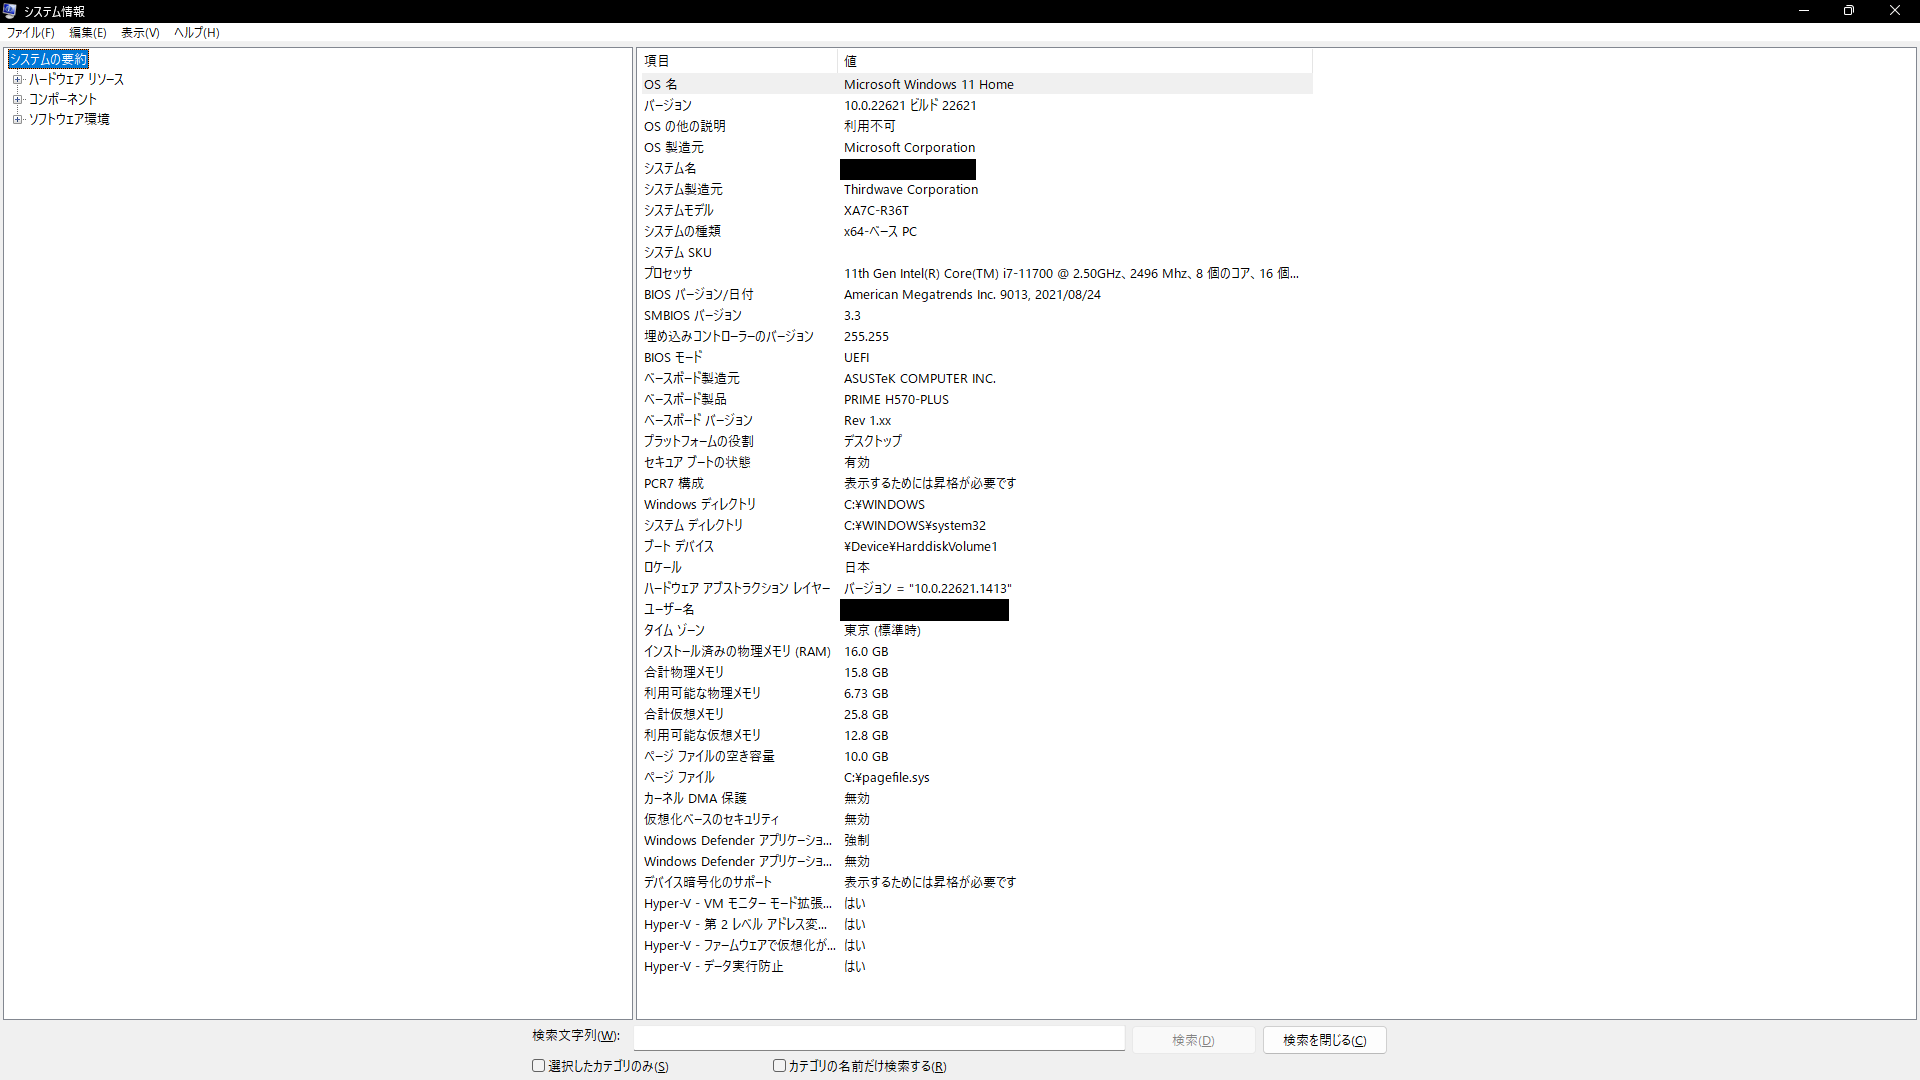Select the C:¥WINDOWS¥system32 value
This screenshot has width=1920, height=1080.
point(915,525)
